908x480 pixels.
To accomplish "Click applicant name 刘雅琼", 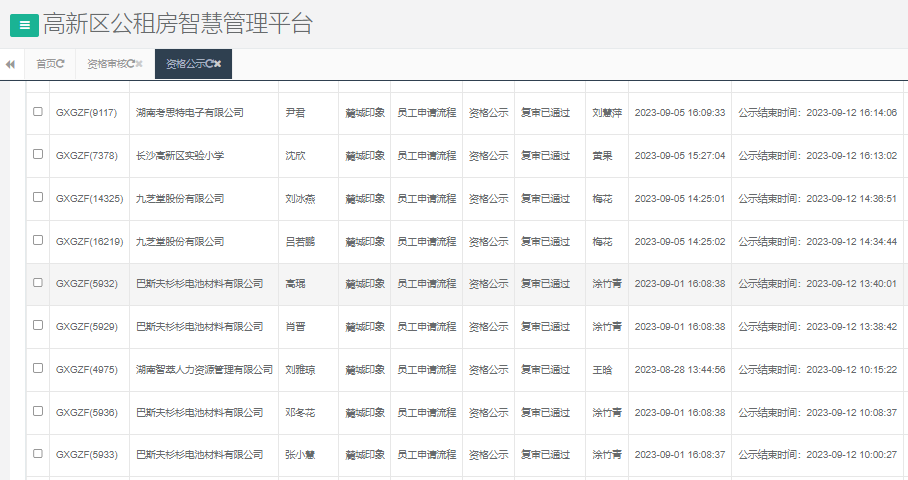I will pyautogui.click(x=300, y=369).
